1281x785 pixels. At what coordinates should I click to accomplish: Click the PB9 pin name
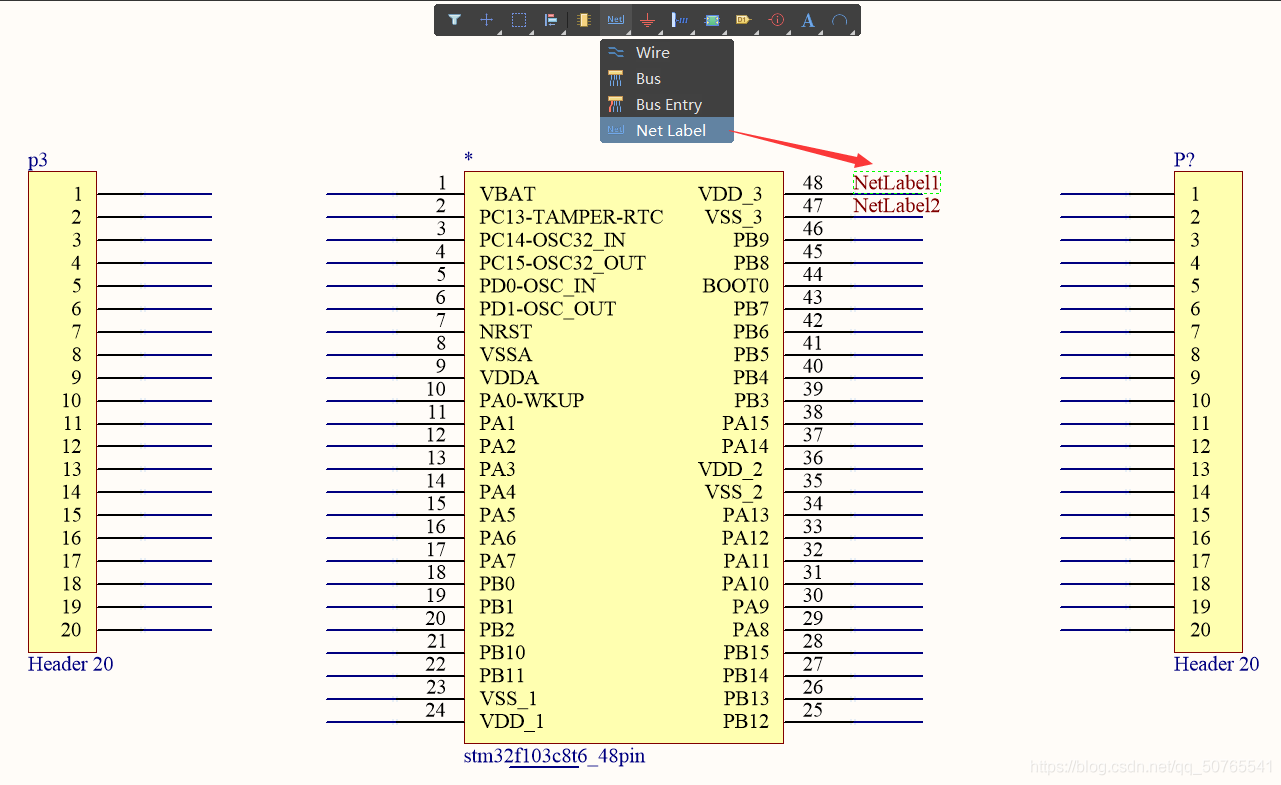(751, 241)
